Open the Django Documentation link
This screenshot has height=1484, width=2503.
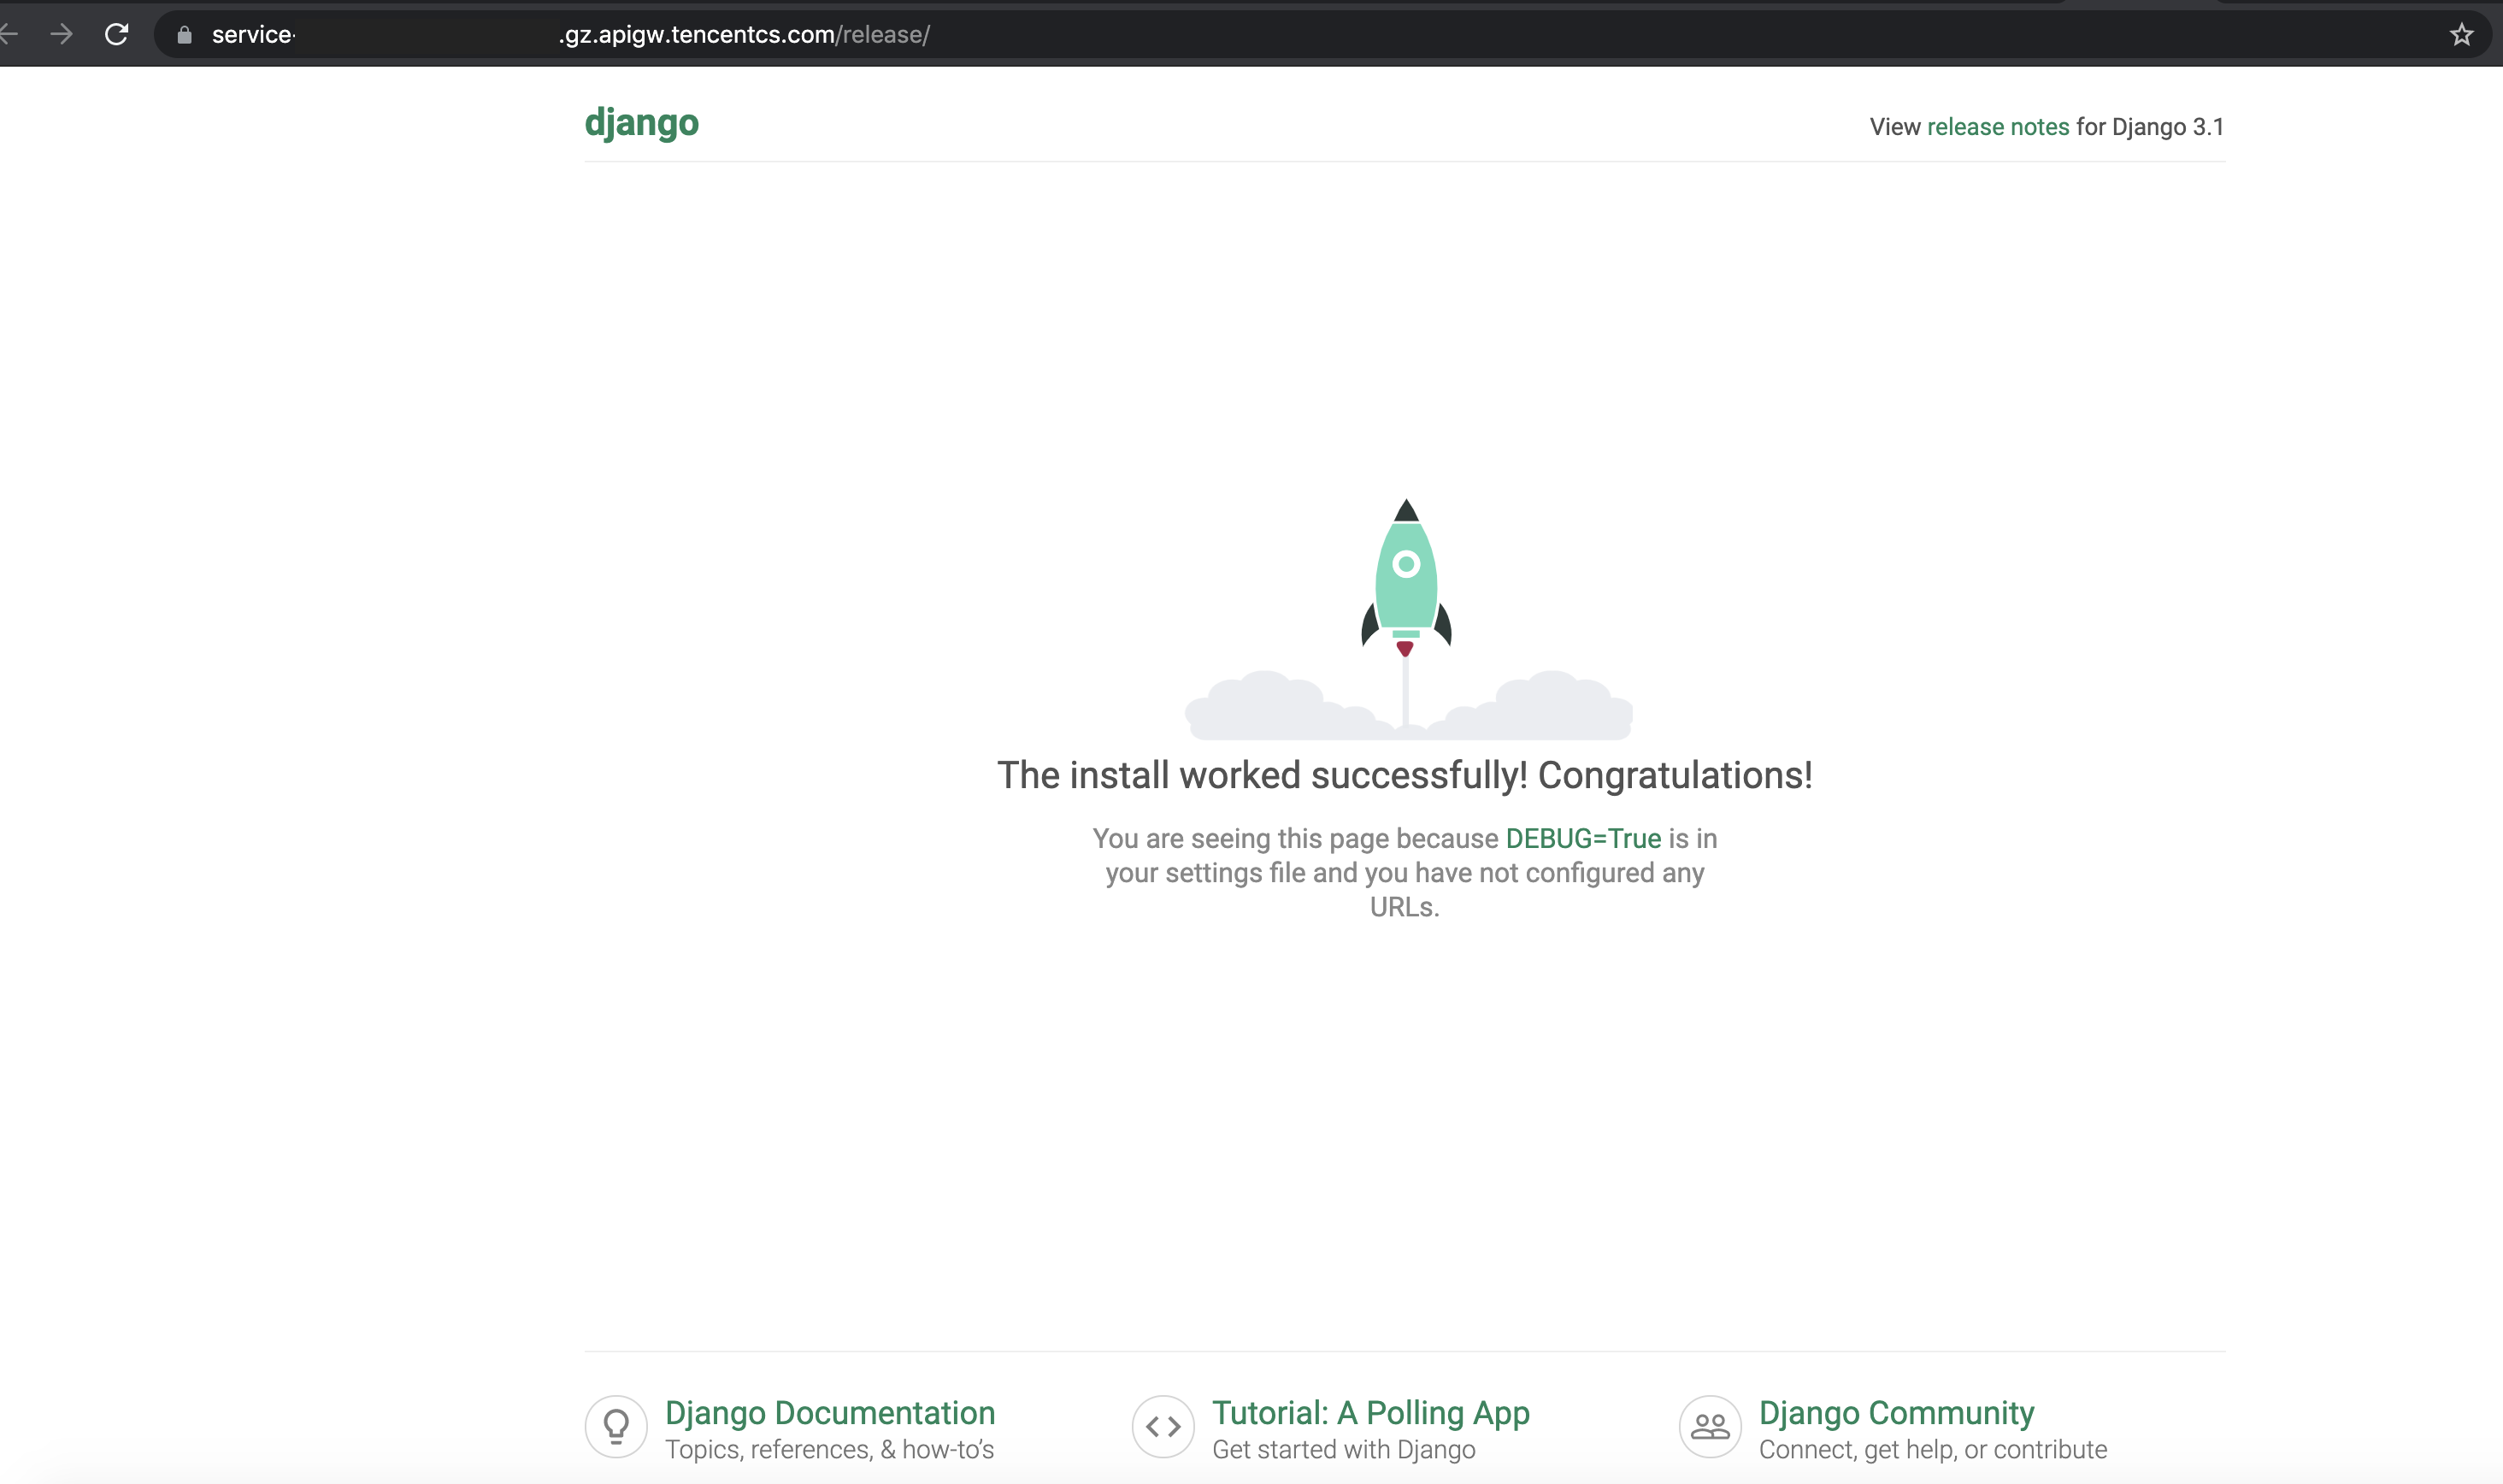(829, 1412)
